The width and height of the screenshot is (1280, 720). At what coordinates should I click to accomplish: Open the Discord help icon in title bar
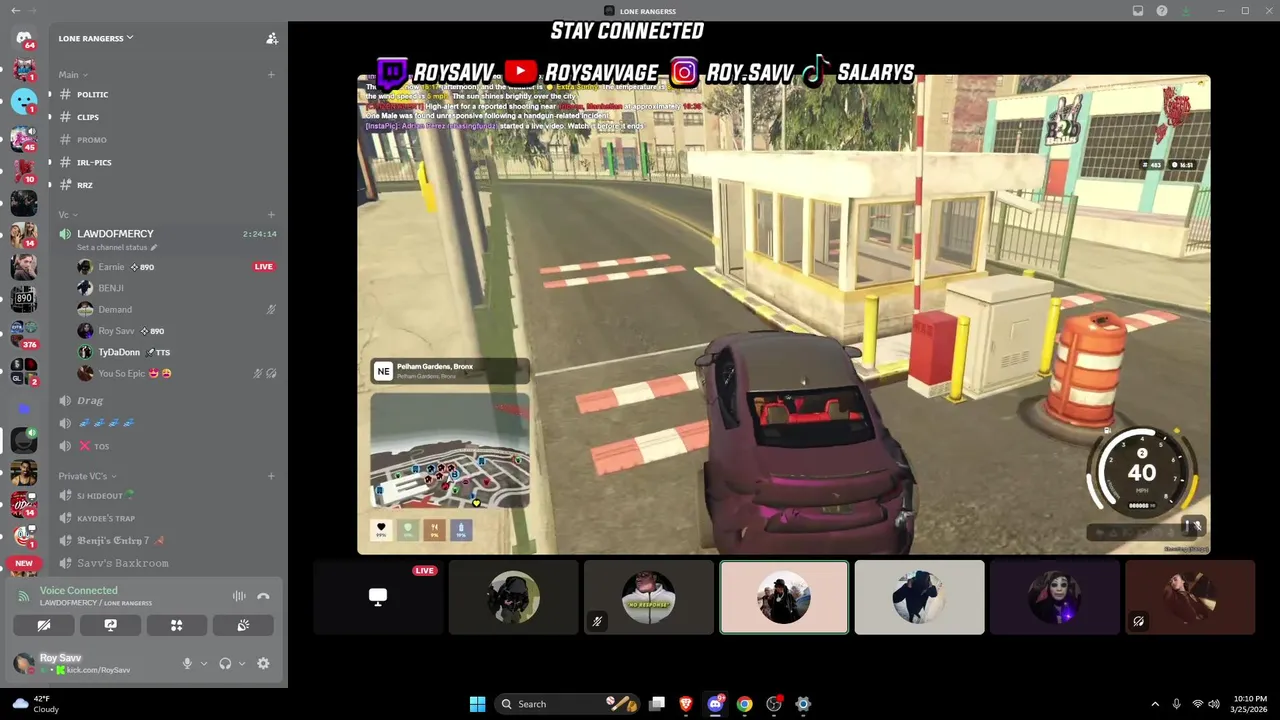(1162, 11)
